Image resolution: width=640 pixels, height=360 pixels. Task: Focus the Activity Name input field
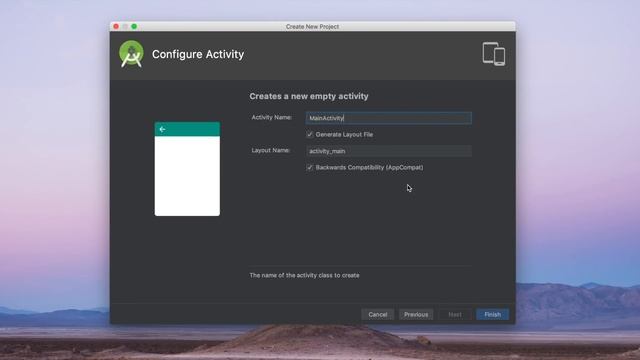point(389,118)
